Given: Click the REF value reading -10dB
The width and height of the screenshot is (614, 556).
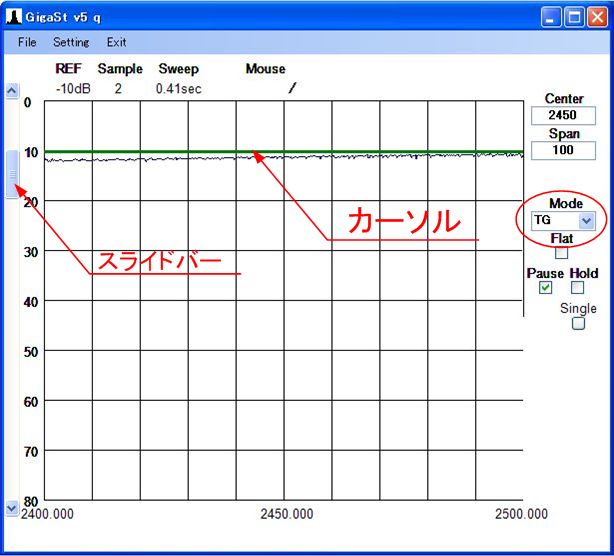Looking at the screenshot, I should (69, 88).
